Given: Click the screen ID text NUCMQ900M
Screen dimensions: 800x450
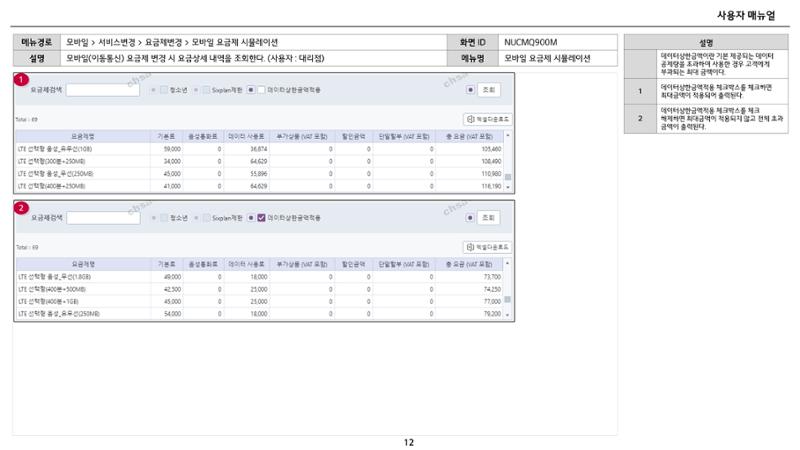Looking at the screenshot, I should 530,42.
